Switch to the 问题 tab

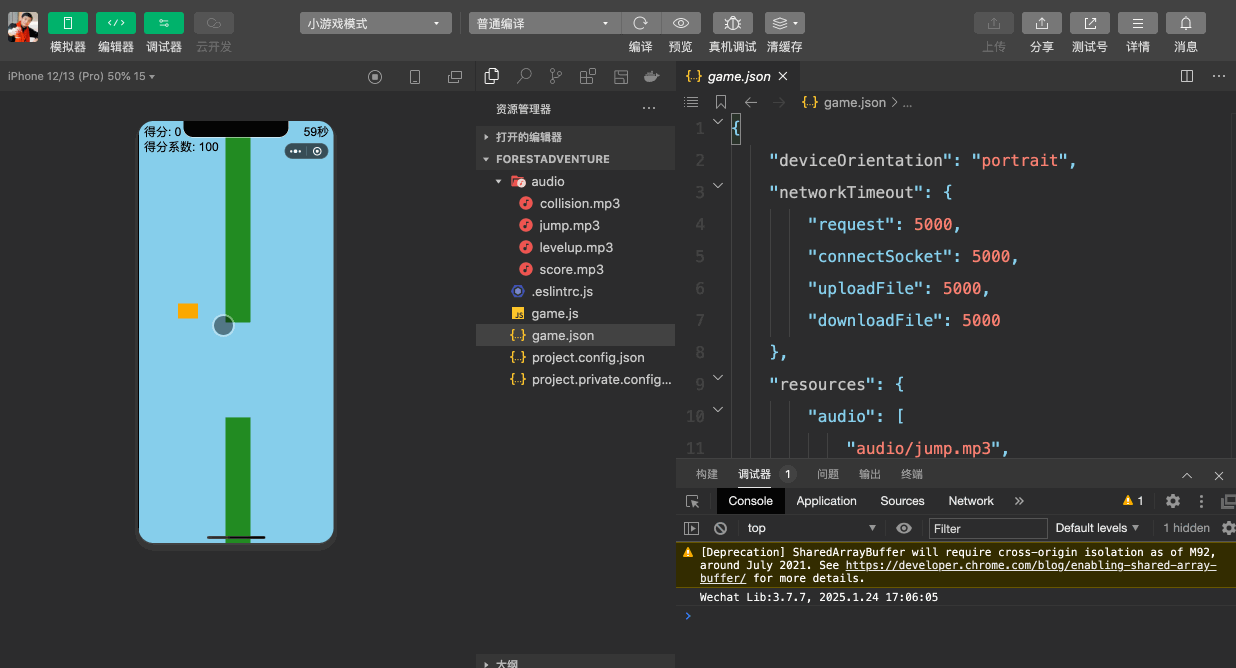pos(828,474)
